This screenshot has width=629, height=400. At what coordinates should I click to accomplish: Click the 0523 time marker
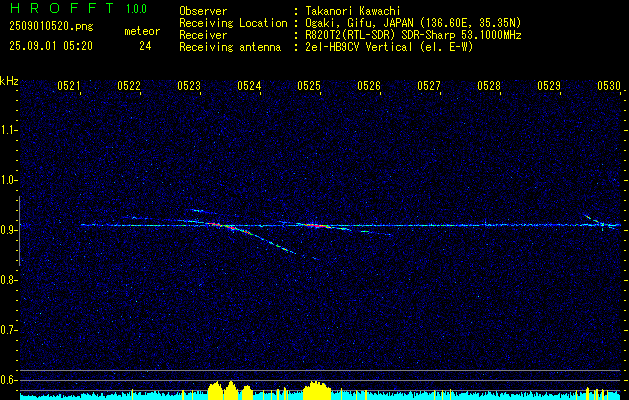pyautogui.click(x=189, y=86)
